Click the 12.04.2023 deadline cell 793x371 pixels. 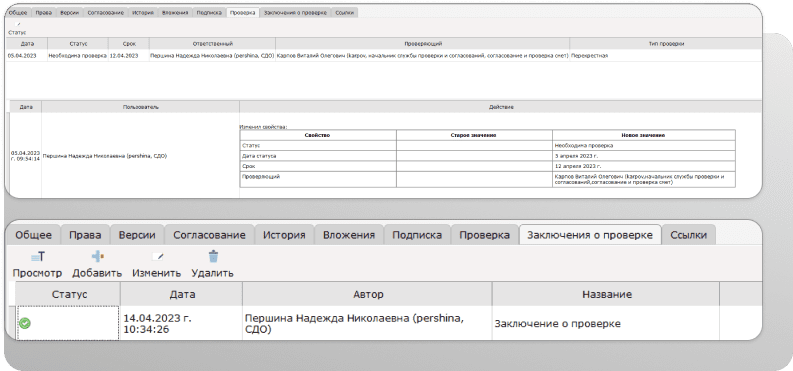tap(129, 56)
